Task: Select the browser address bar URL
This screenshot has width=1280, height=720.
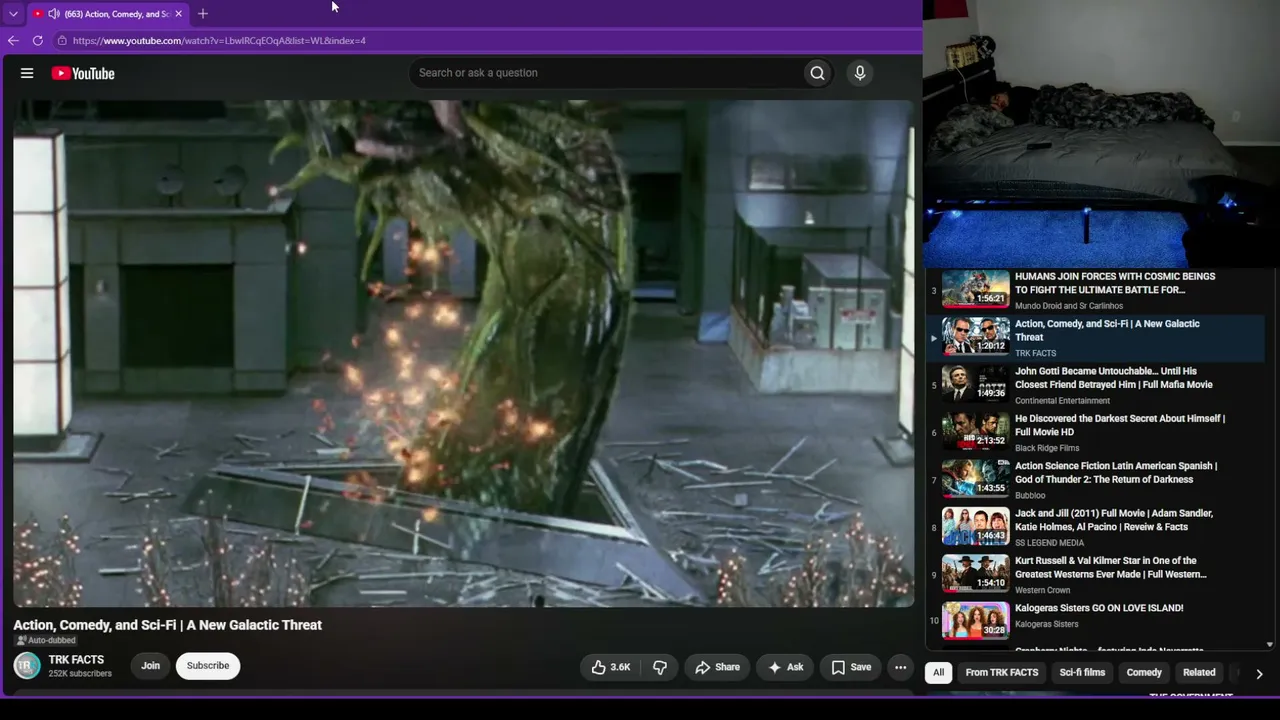Action: click(219, 41)
